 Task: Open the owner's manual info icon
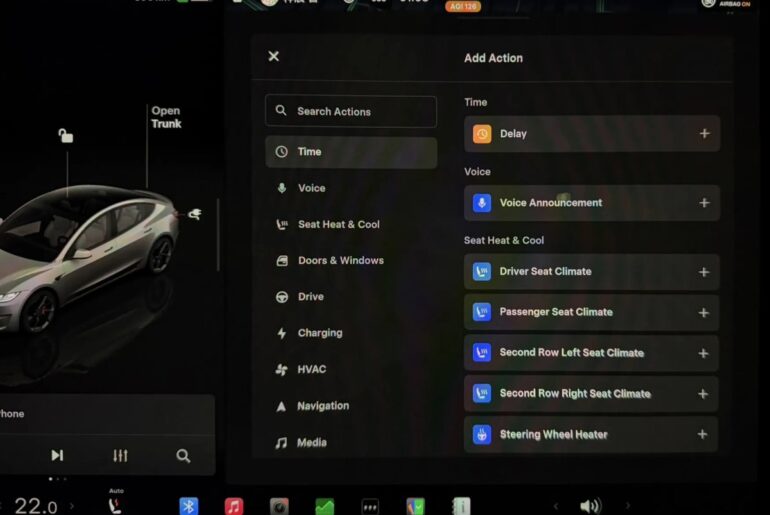click(461, 506)
